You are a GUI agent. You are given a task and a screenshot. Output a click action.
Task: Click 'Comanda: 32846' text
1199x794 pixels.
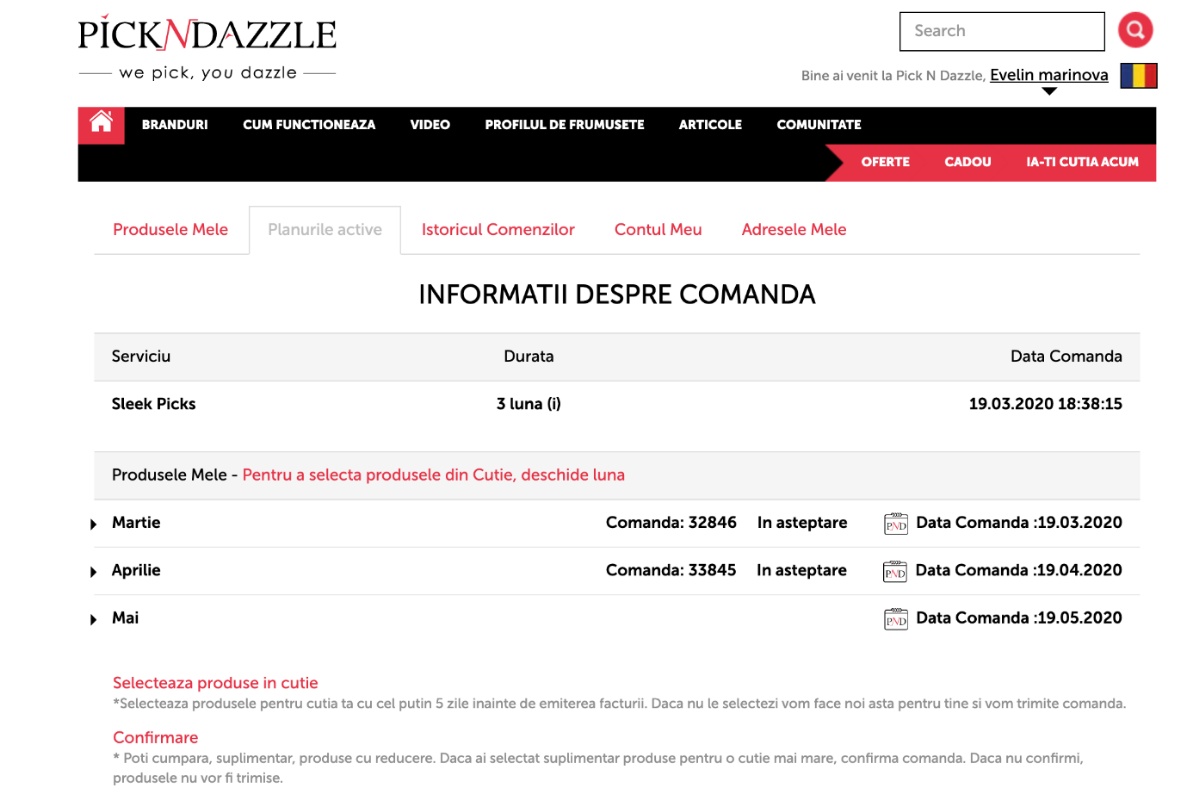[x=671, y=522]
